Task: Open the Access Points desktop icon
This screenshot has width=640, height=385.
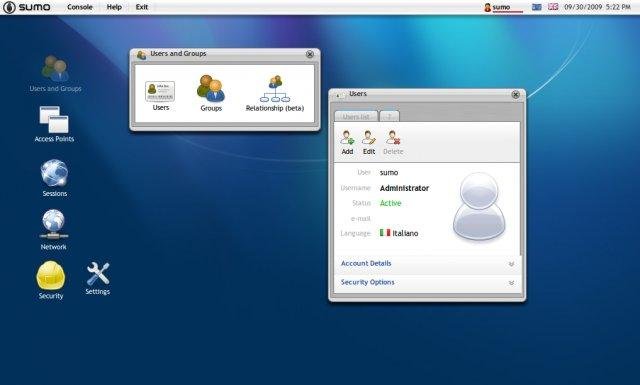Action: 54,125
